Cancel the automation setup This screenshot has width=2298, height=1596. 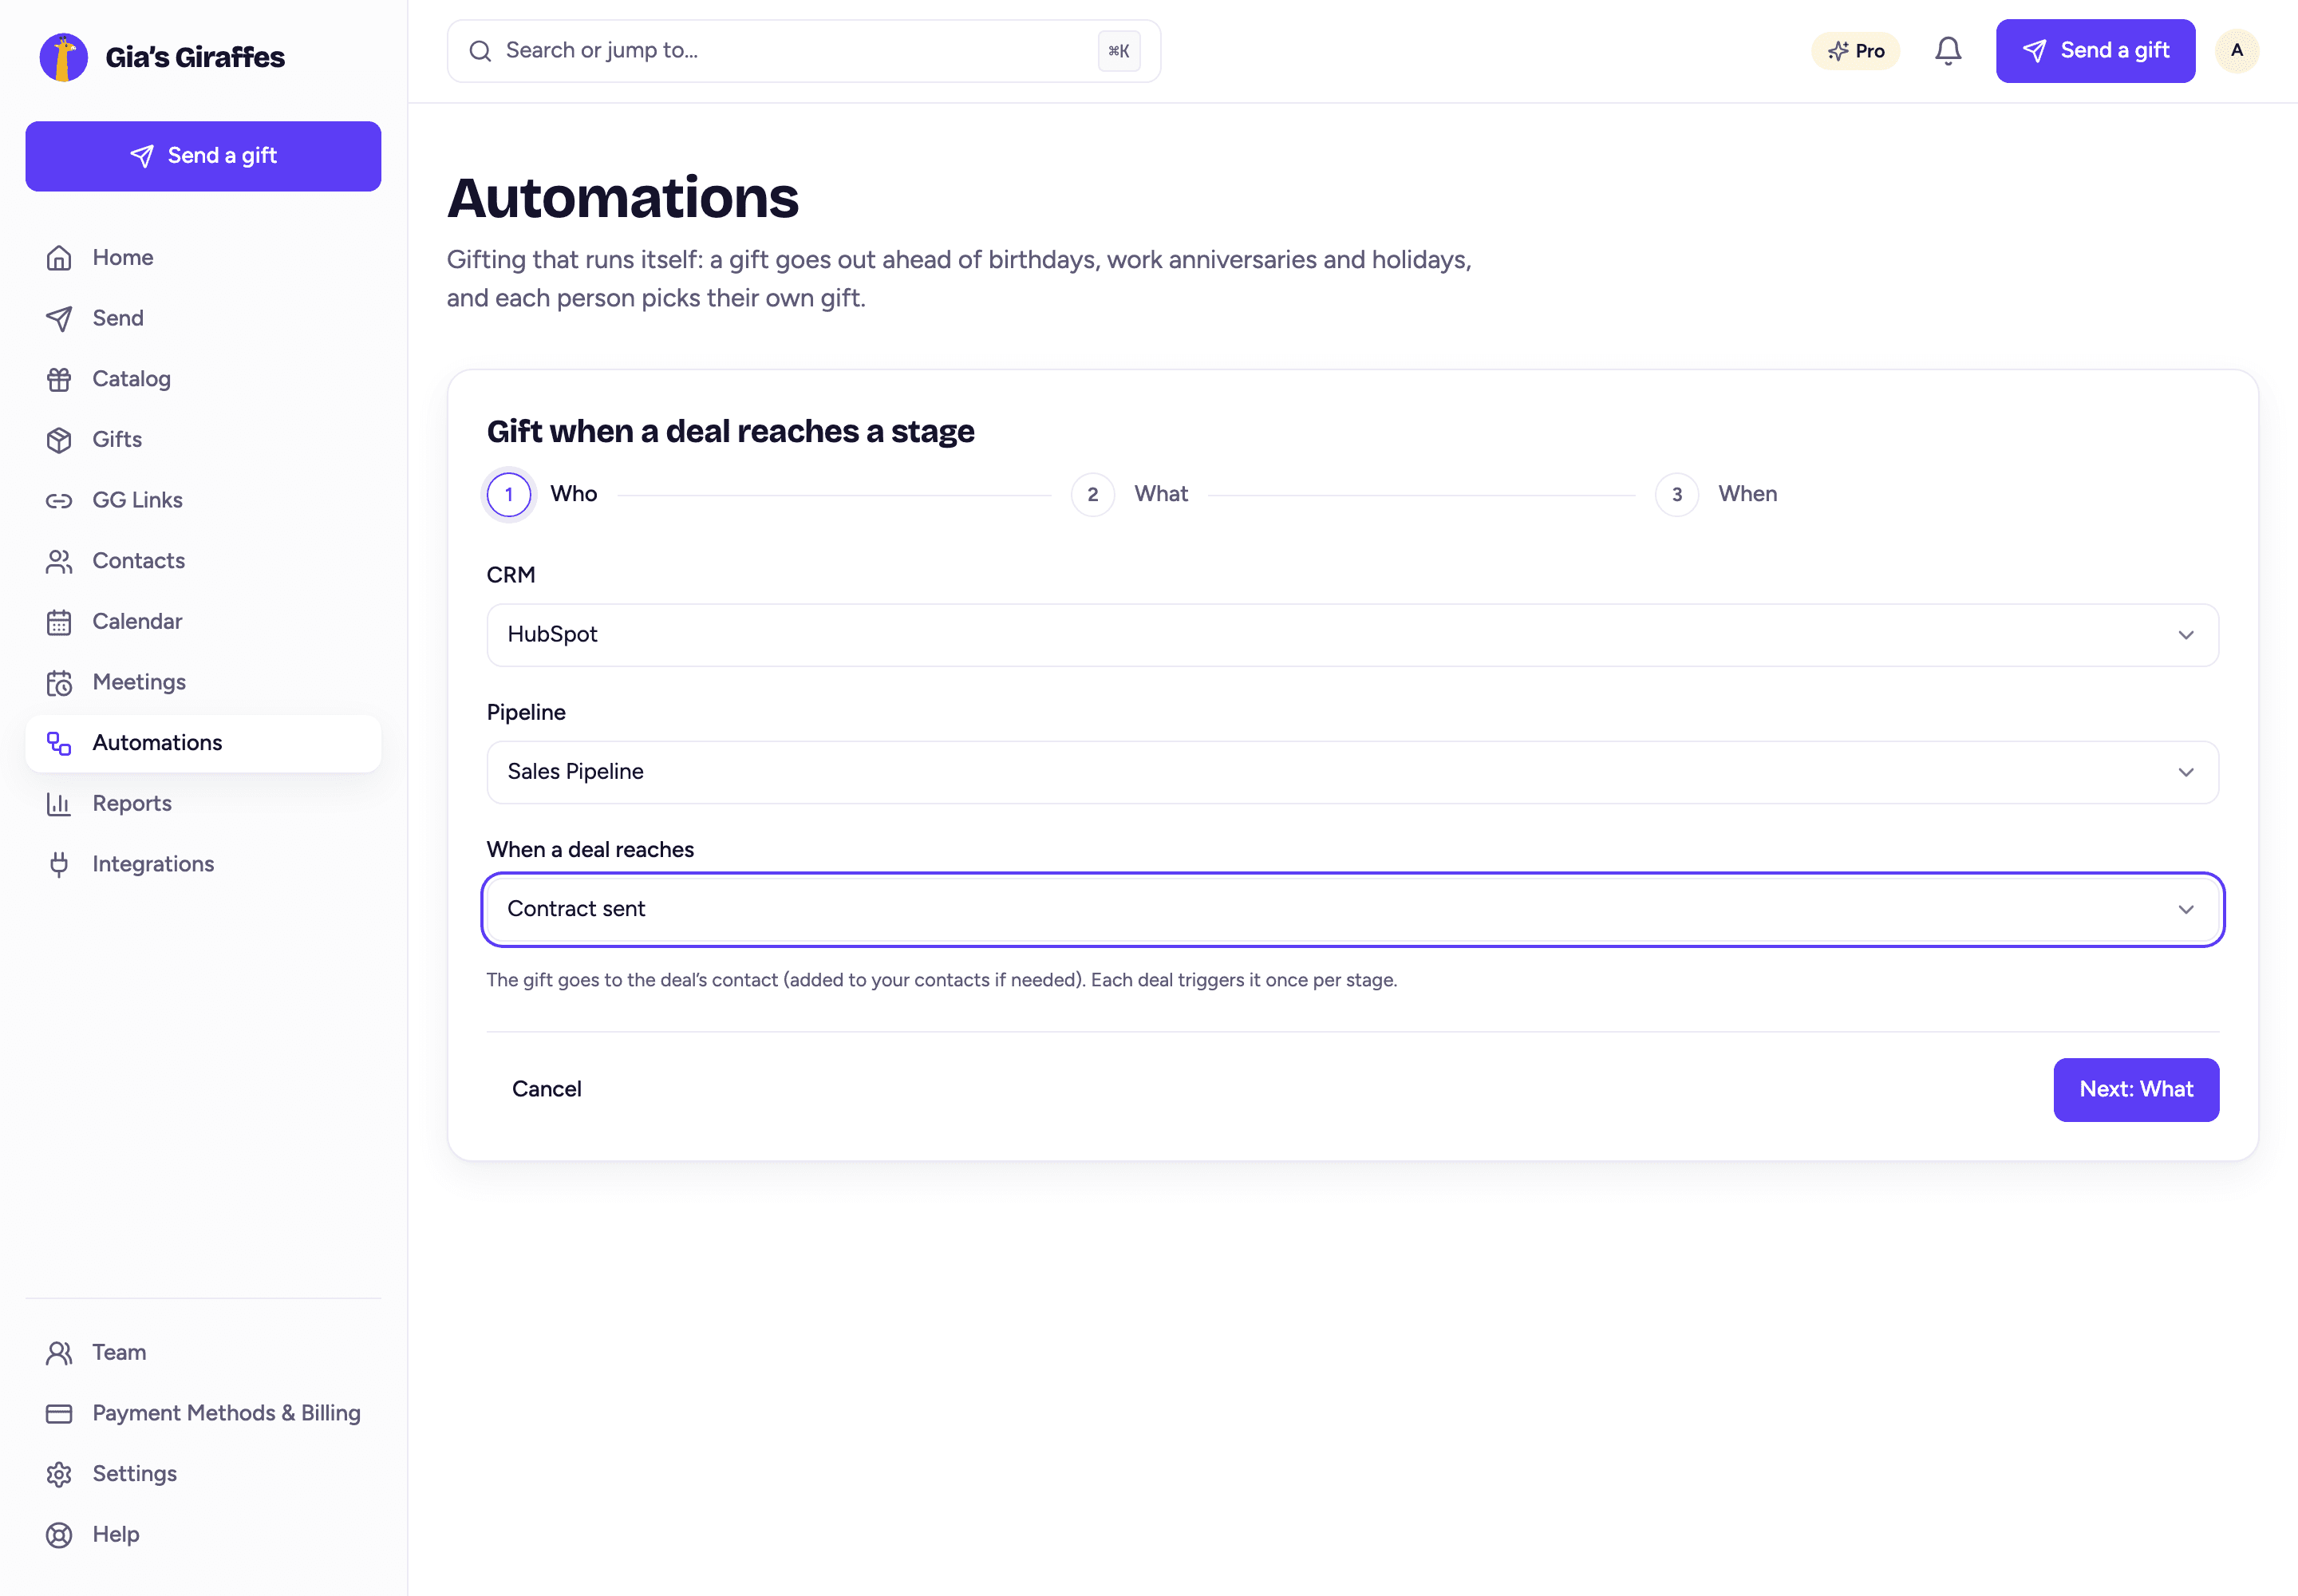coord(546,1090)
